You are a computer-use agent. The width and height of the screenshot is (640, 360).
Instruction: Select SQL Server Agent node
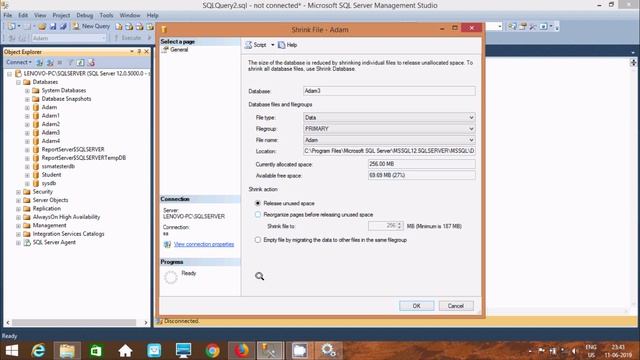(x=54, y=242)
